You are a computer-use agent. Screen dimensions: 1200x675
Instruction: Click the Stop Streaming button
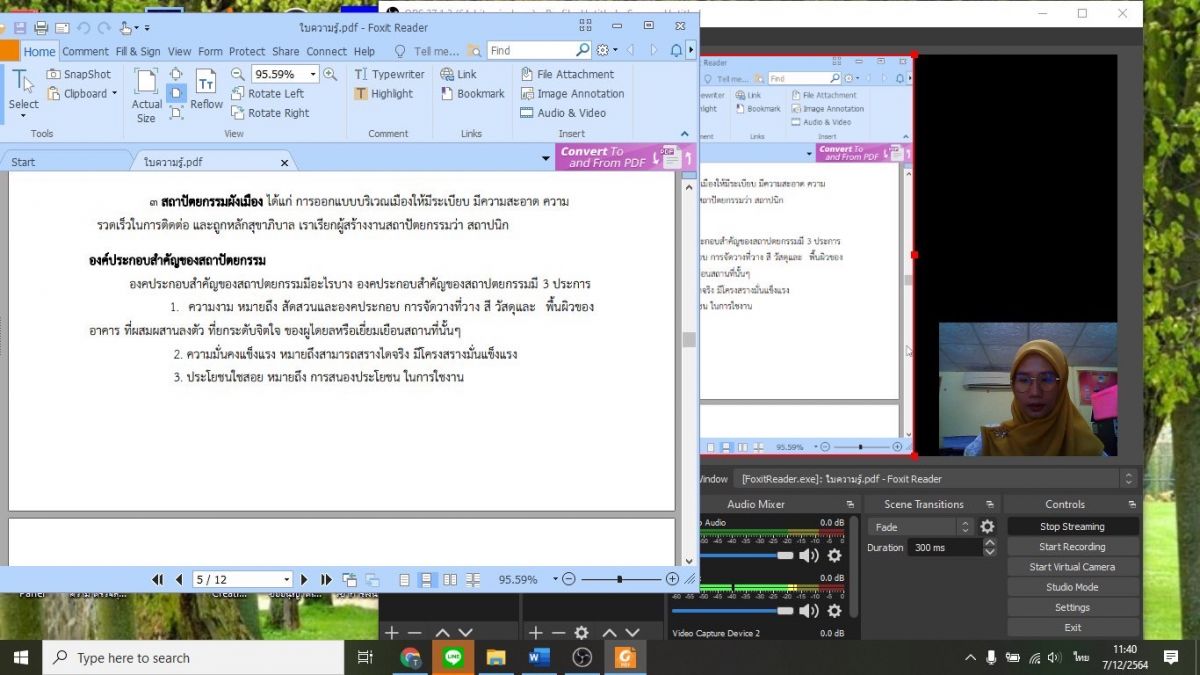pyautogui.click(x=1072, y=527)
